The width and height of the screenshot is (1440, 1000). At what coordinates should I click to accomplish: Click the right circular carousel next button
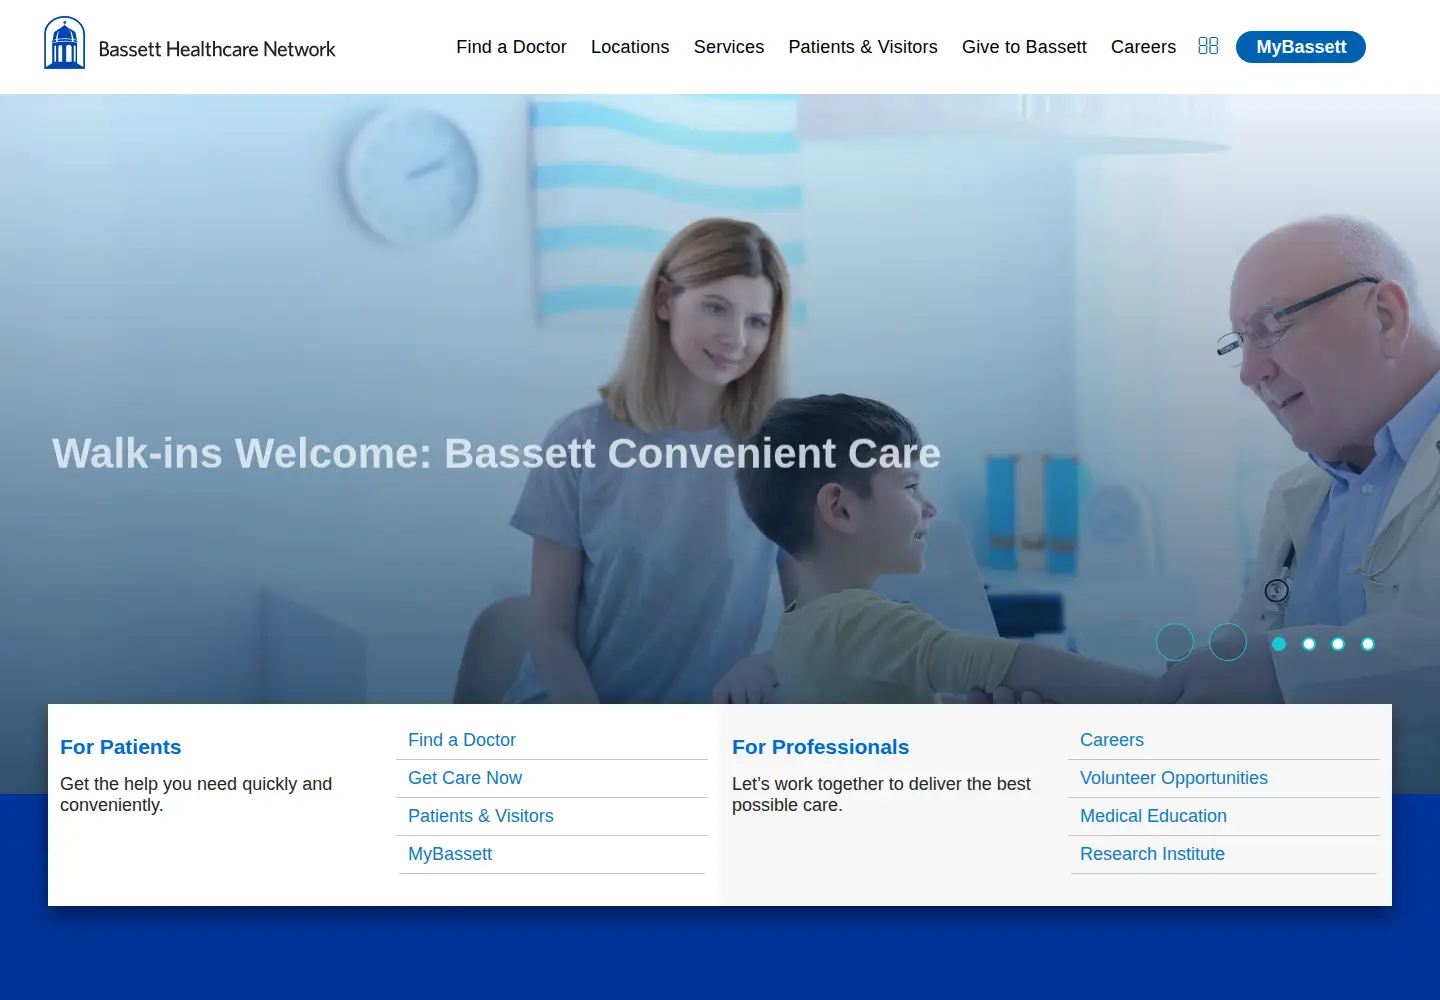[x=1228, y=642]
